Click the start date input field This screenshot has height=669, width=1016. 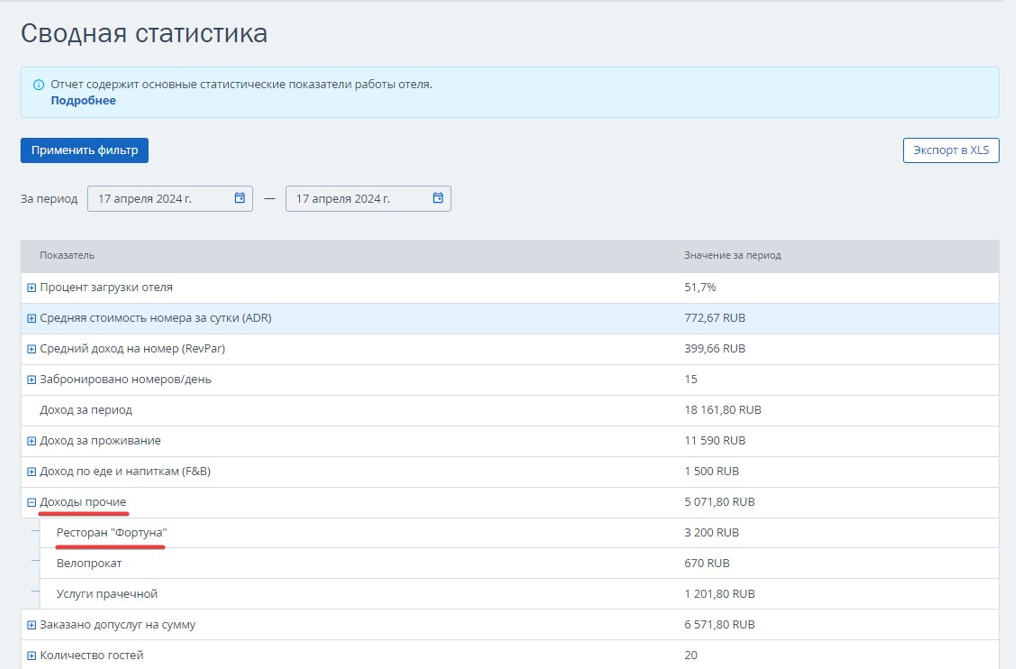[x=170, y=198]
